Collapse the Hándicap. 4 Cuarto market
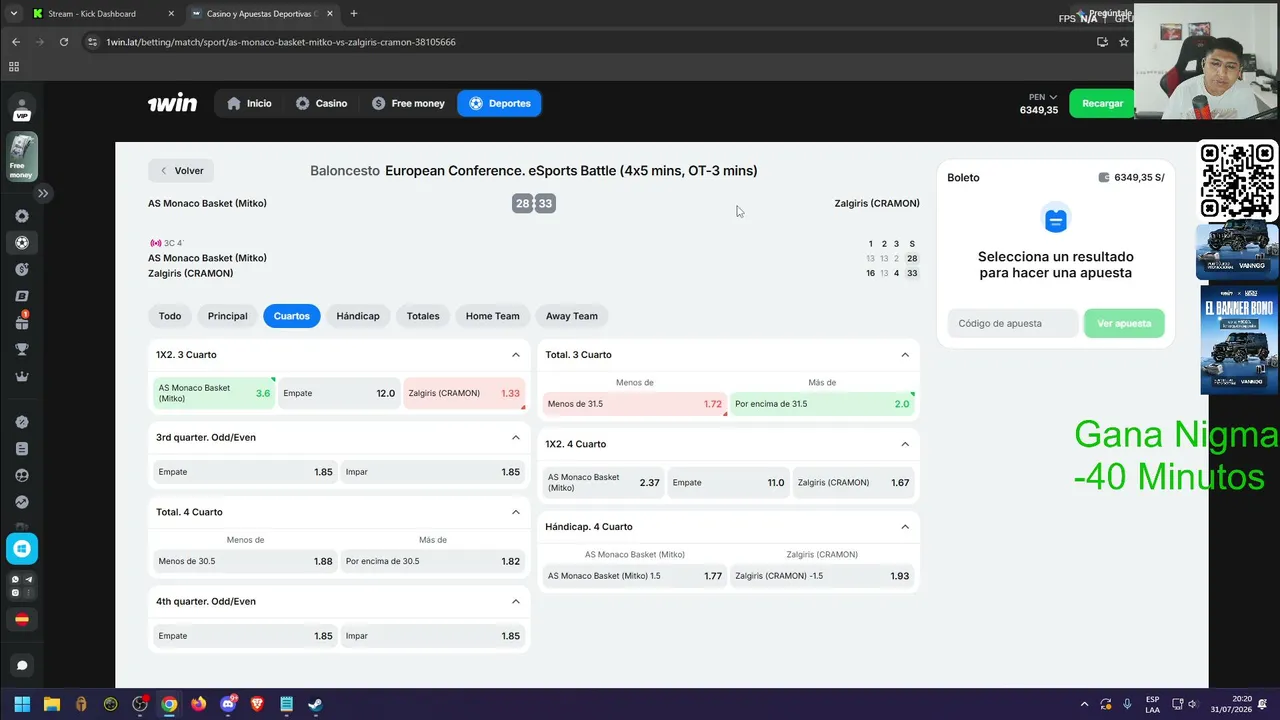Image resolution: width=1280 pixels, height=720 pixels. coord(905,527)
